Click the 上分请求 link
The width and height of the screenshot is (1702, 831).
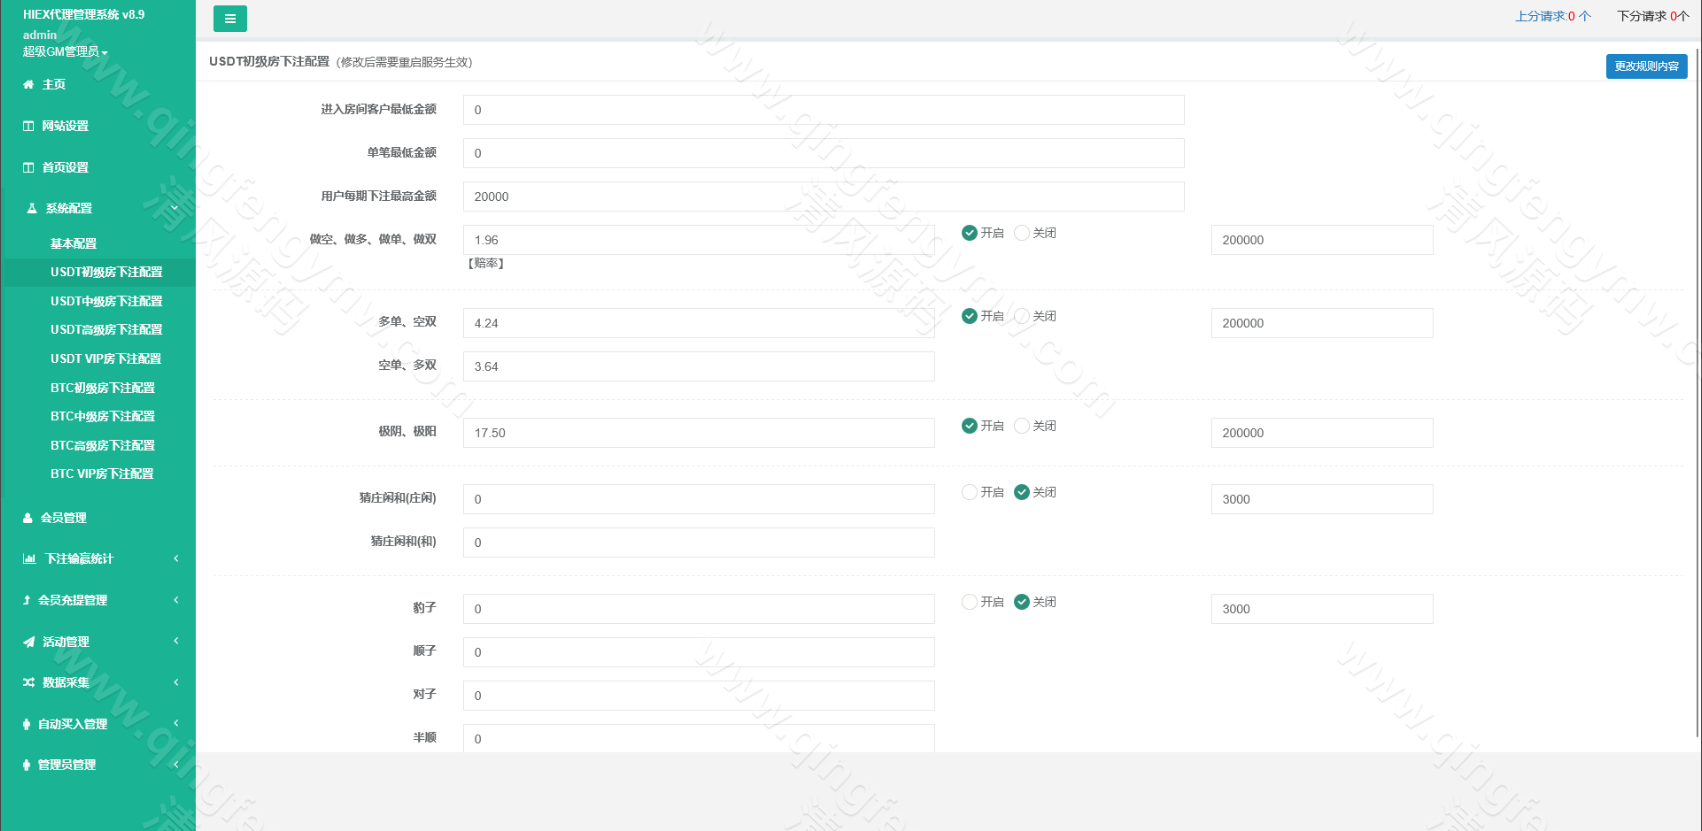tap(1552, 16)
